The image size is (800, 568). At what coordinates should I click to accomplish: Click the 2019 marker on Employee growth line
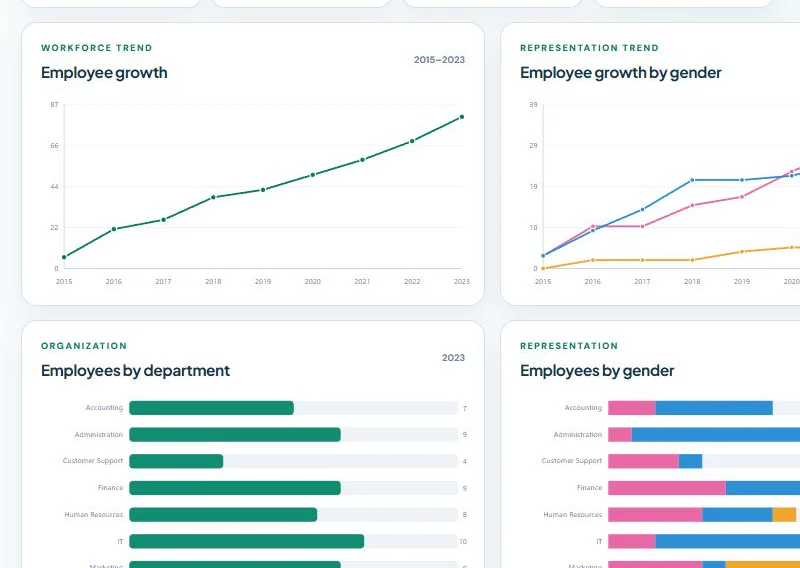pos(263,190)
